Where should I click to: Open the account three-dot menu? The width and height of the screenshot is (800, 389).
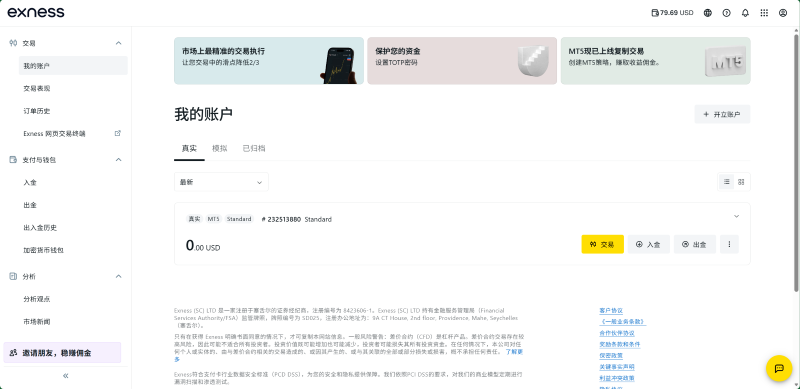coord(729,245)
